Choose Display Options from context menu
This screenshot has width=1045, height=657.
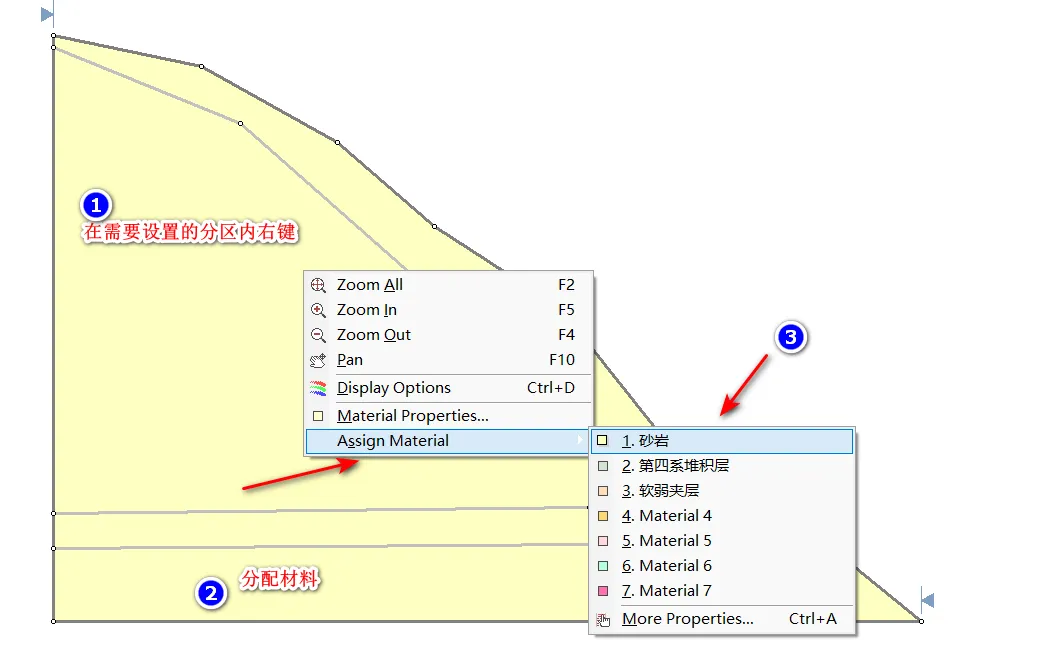[x=394, y=388]
